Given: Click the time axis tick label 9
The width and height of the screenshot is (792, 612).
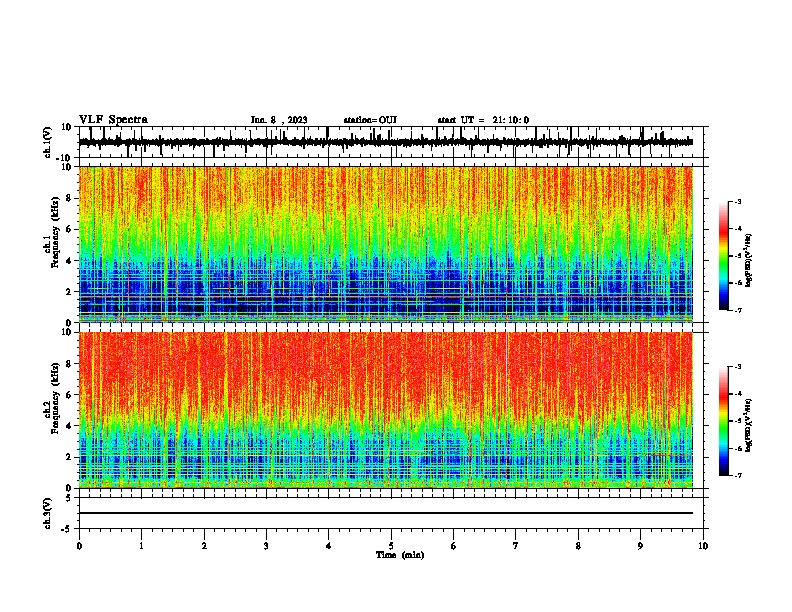Looking at the screenshot, I should (x=640, y=546).
